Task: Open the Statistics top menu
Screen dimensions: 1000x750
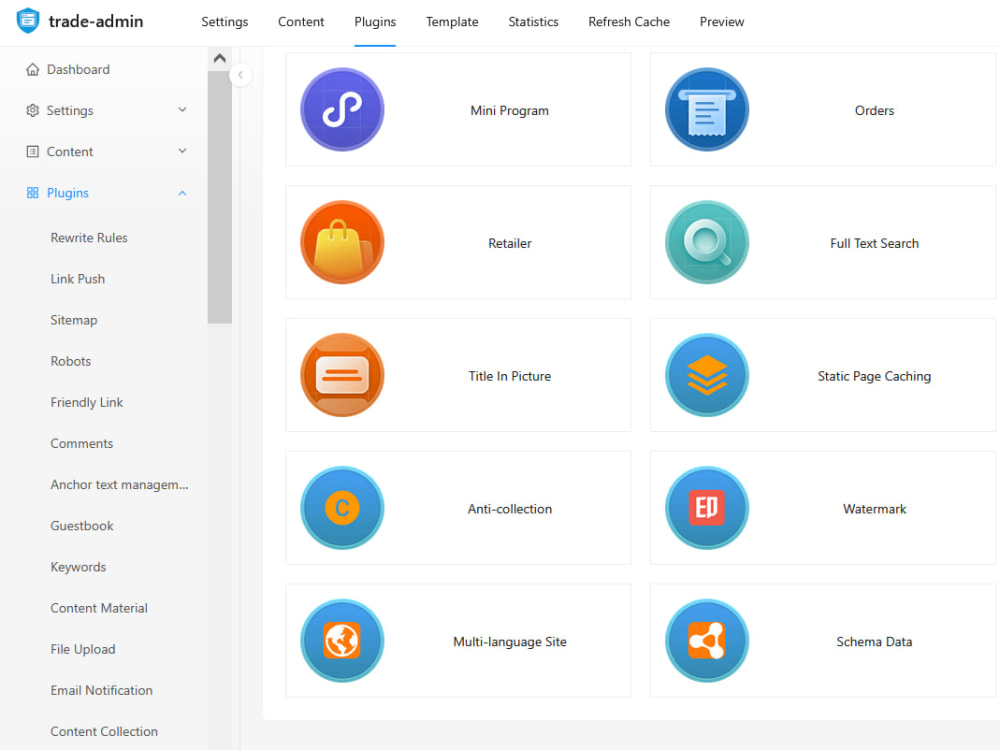Action: [x=533, y=22]
